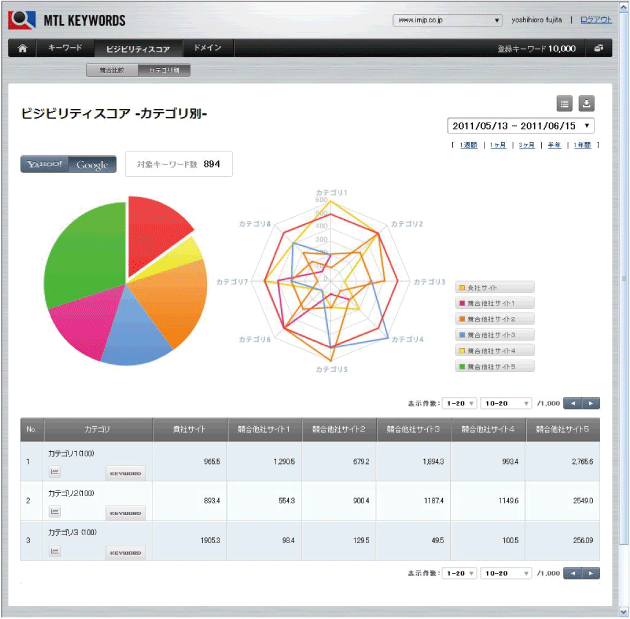Screen dimensions: 630x619
Task: Select the ドメイン navigation tab
Action: point(208,48)
